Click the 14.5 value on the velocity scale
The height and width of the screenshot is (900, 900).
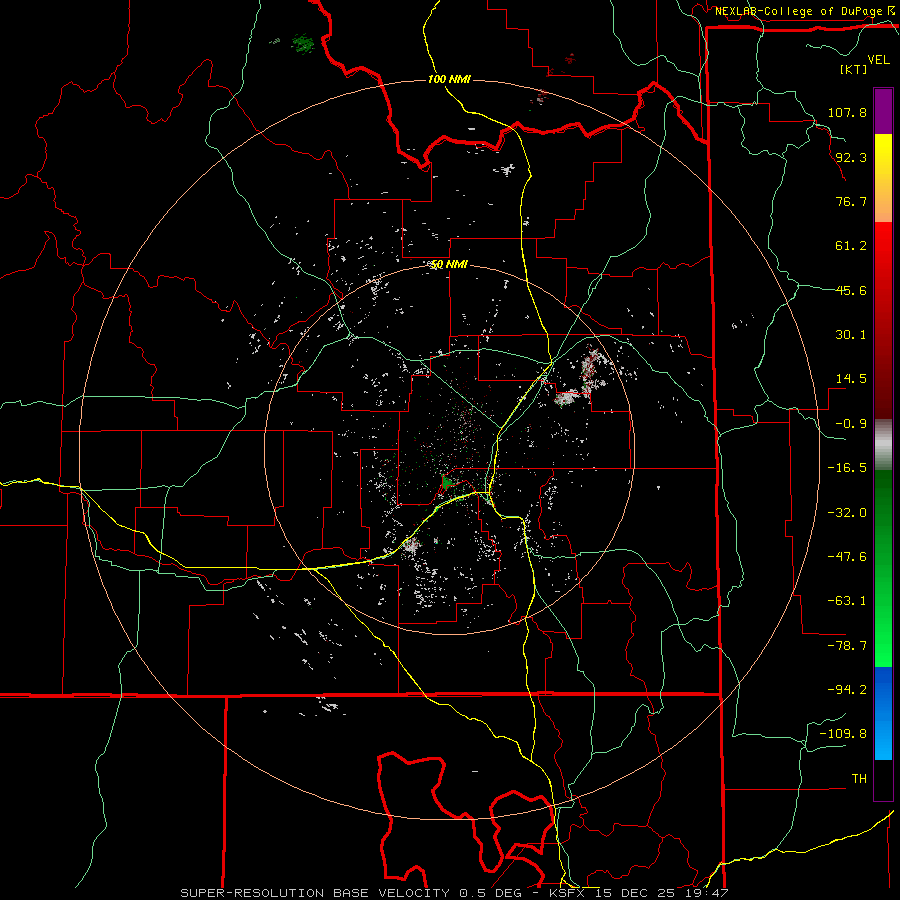(851, 379)
